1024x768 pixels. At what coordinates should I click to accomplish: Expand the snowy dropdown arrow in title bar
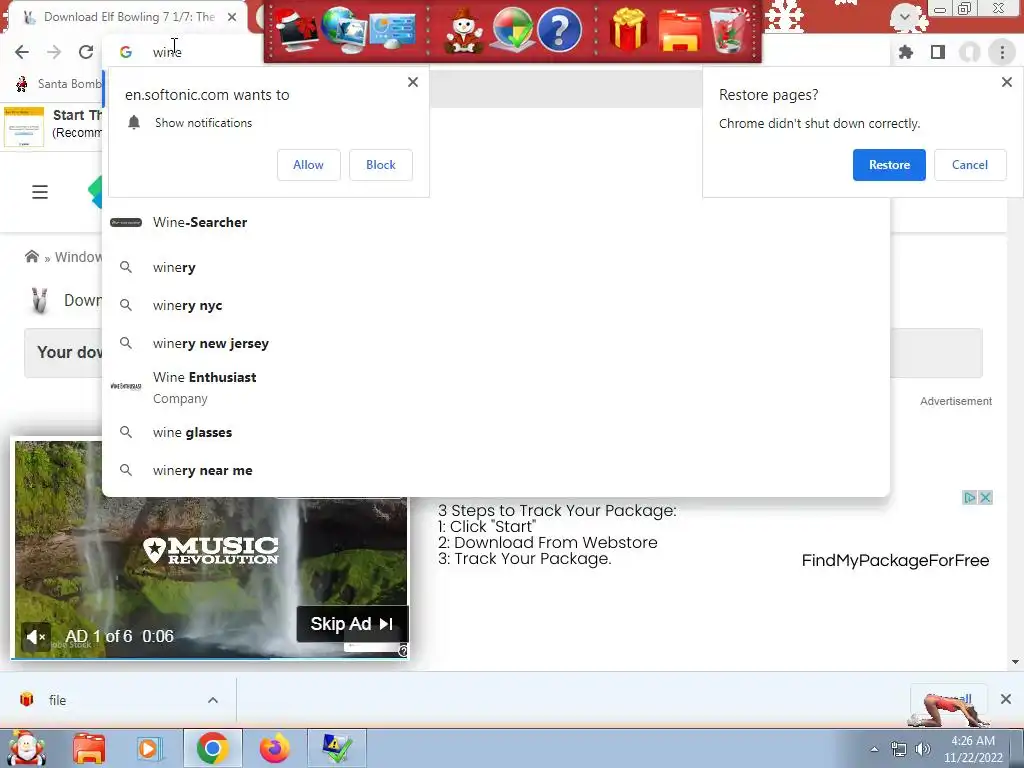pos(904,16)
